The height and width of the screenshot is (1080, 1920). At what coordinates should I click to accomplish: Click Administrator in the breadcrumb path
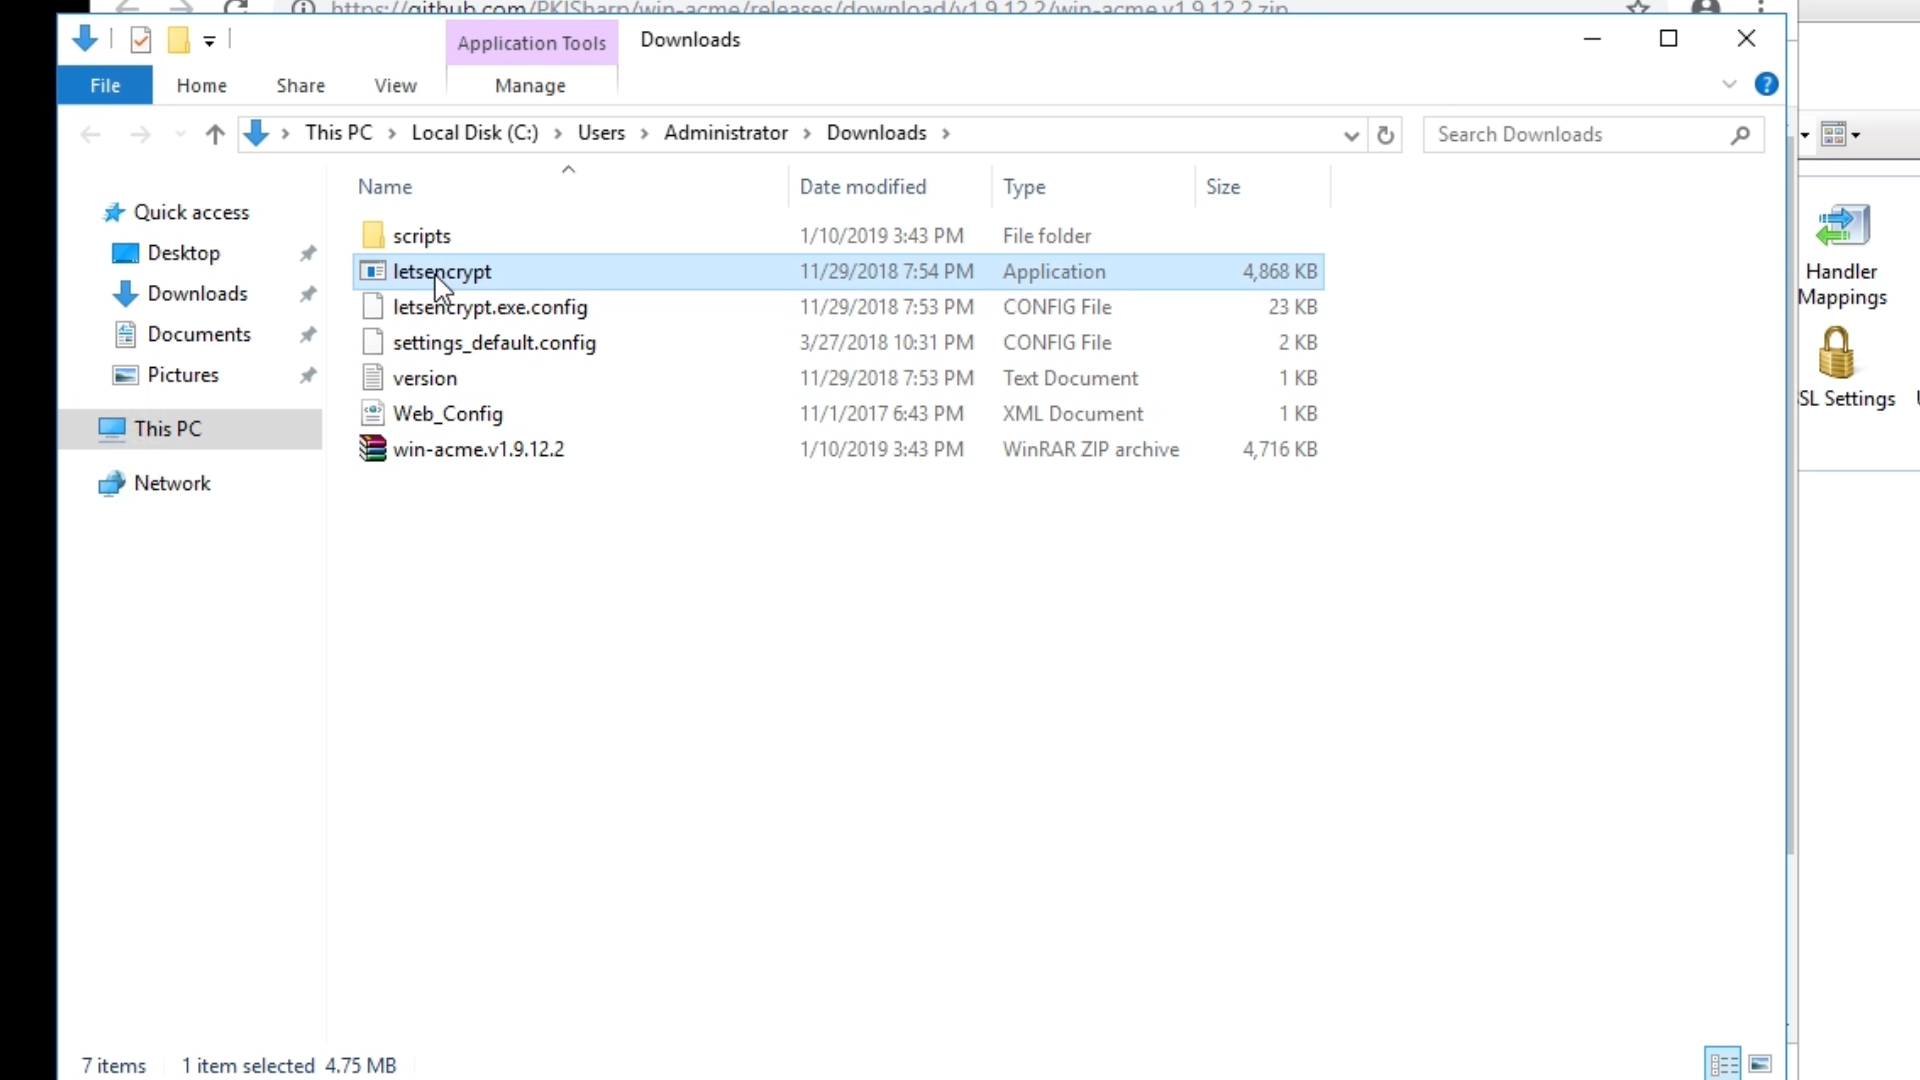pos(725,133)
